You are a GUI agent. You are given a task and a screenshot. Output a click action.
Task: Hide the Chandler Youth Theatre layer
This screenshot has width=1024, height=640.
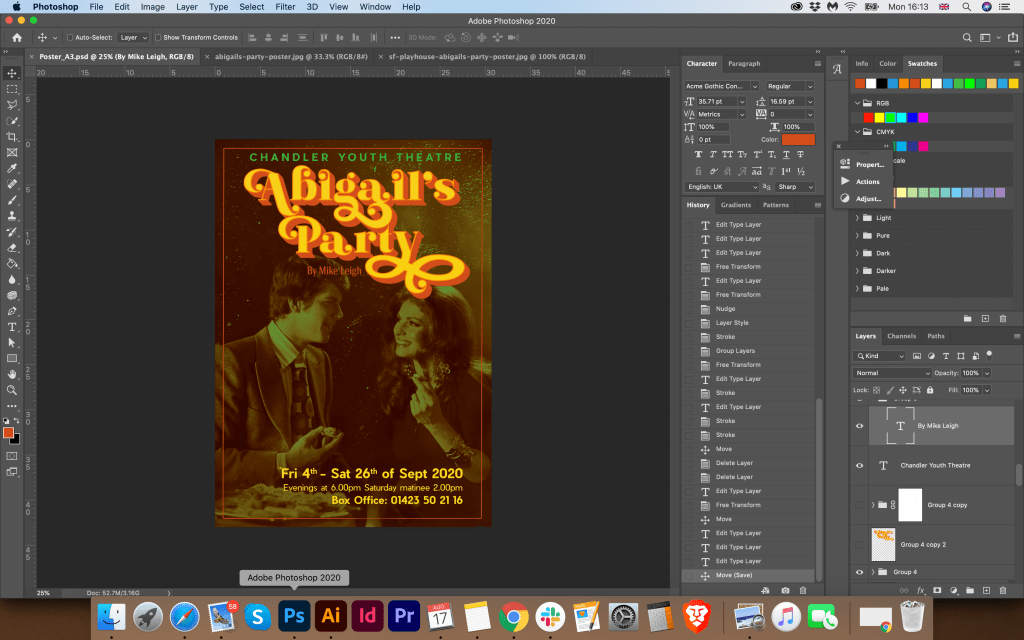click(859, 466)
